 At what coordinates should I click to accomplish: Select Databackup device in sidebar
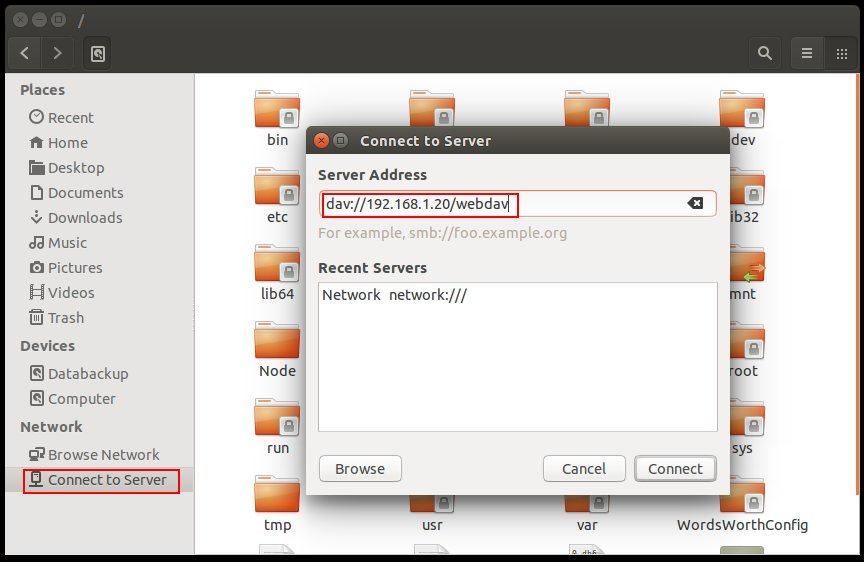coord(79,374)
